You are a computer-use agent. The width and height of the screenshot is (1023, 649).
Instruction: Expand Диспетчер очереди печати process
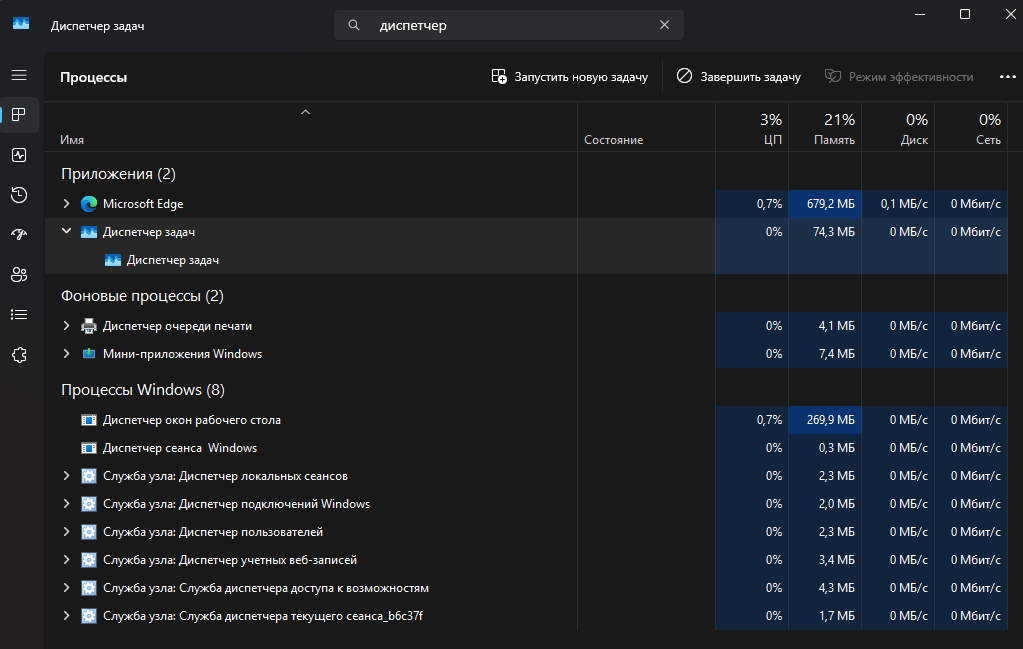(x=67, y=326)
